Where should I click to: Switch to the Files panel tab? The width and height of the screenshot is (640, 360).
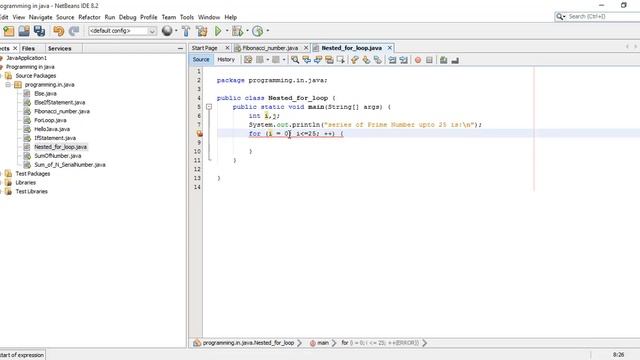click(28, 48)
